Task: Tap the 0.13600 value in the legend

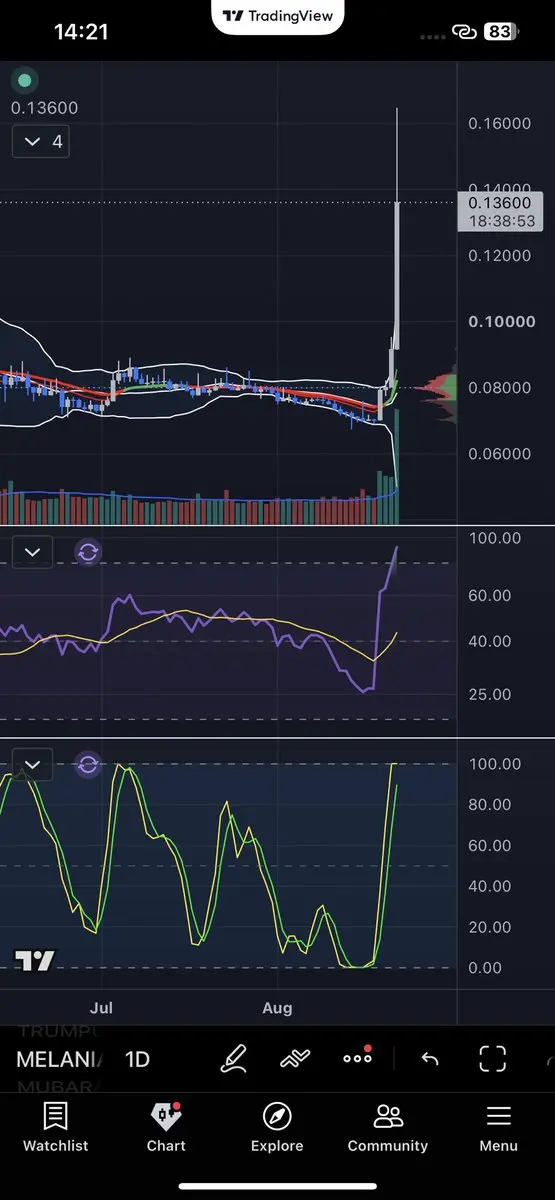Action: [44, 108]
